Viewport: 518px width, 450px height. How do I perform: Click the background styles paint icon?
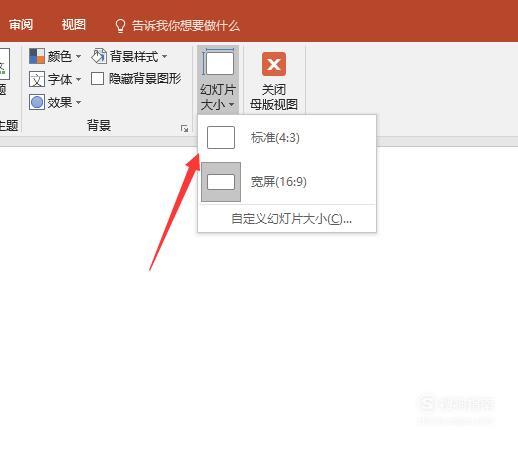[99, 56]
